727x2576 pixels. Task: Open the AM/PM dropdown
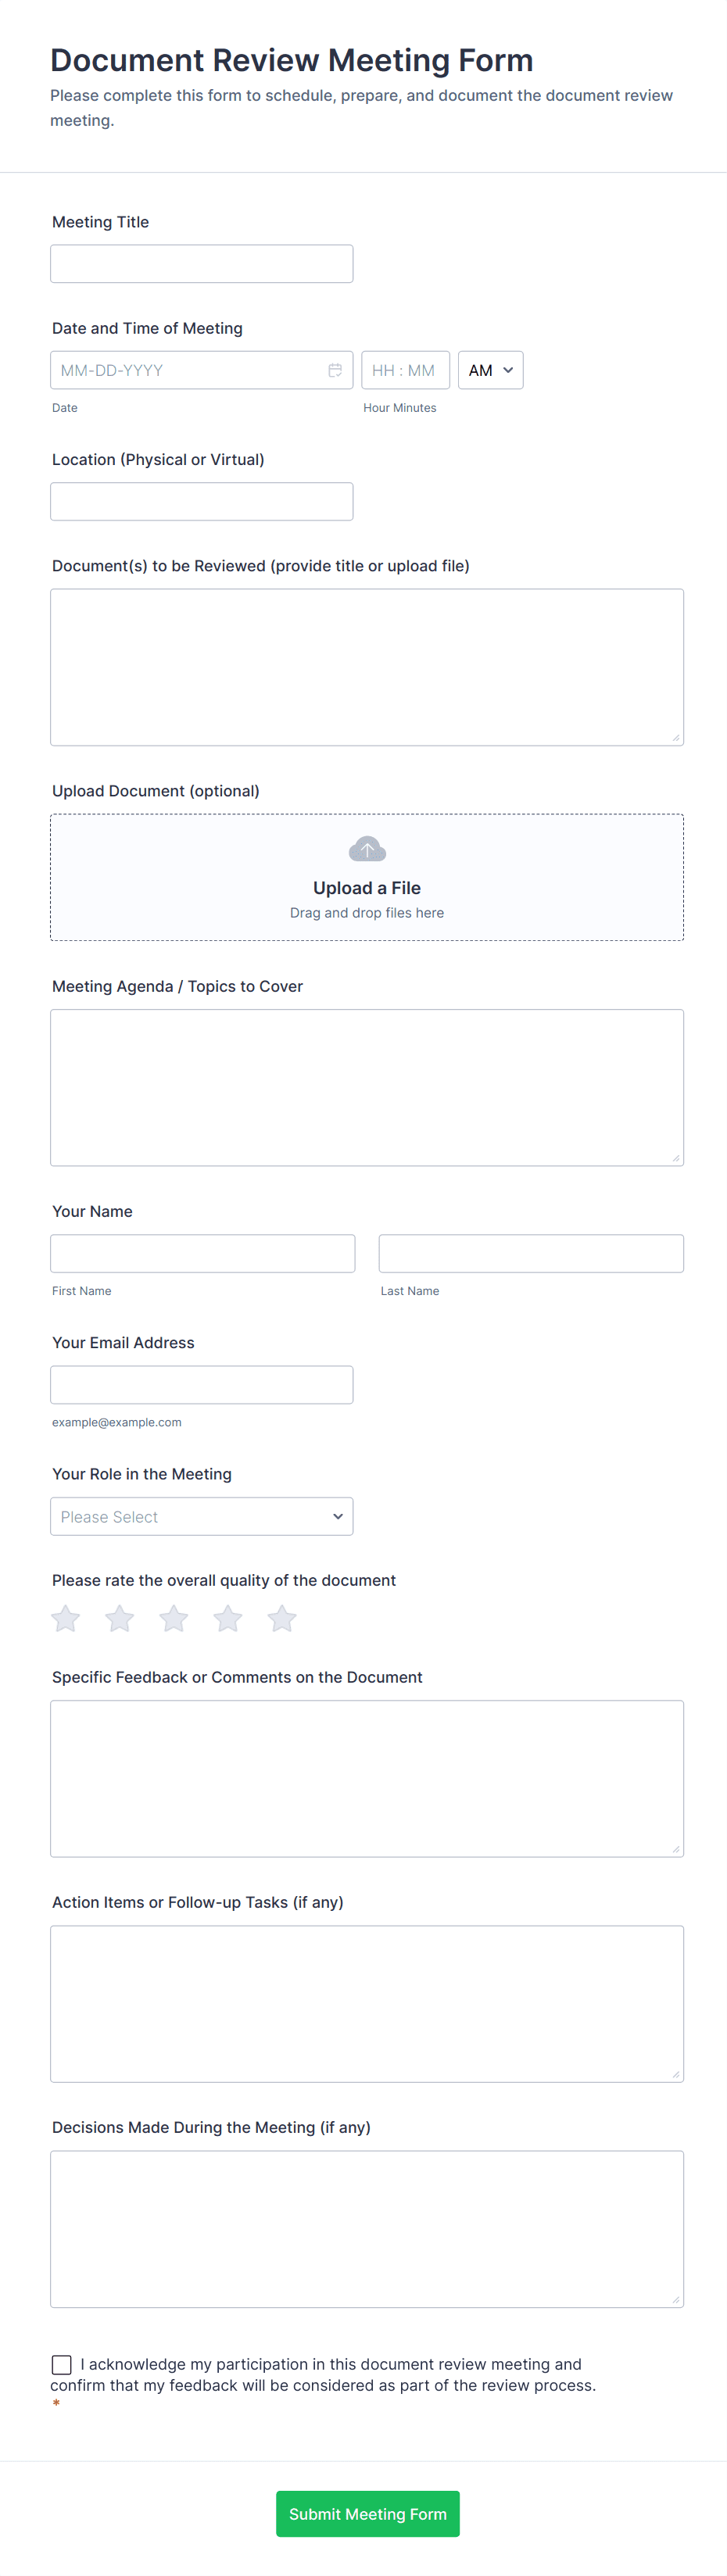(x=490, y=370)
